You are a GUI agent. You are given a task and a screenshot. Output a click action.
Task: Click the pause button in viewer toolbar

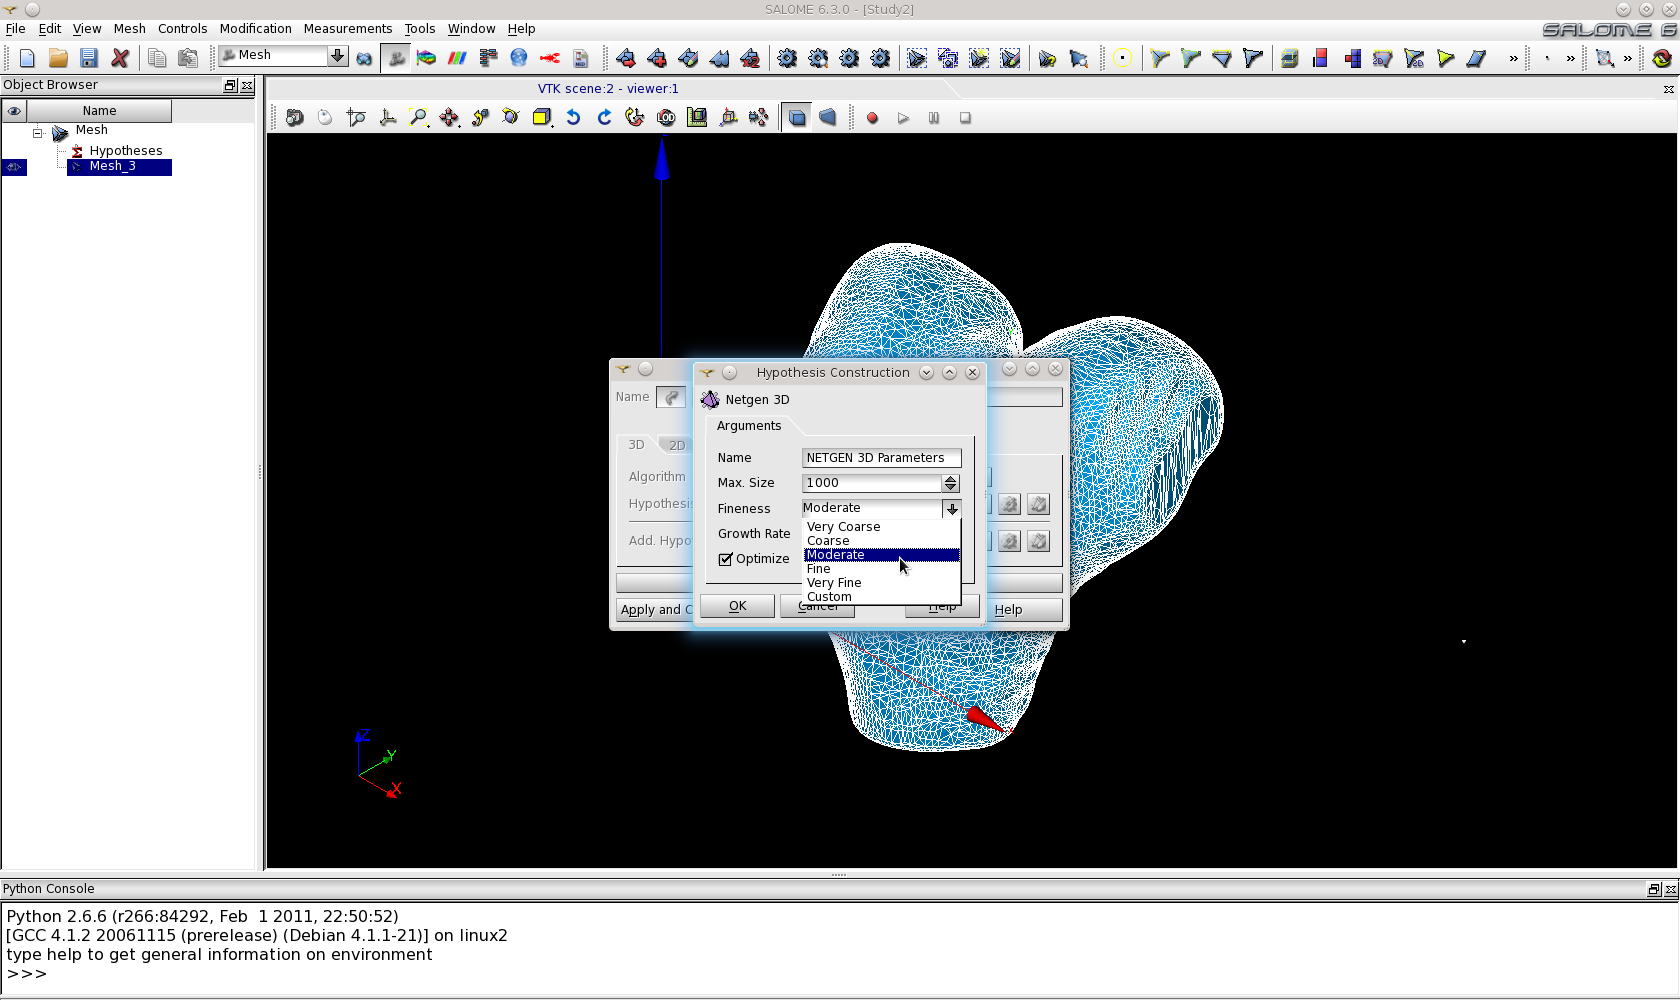(x=934, y=118)
